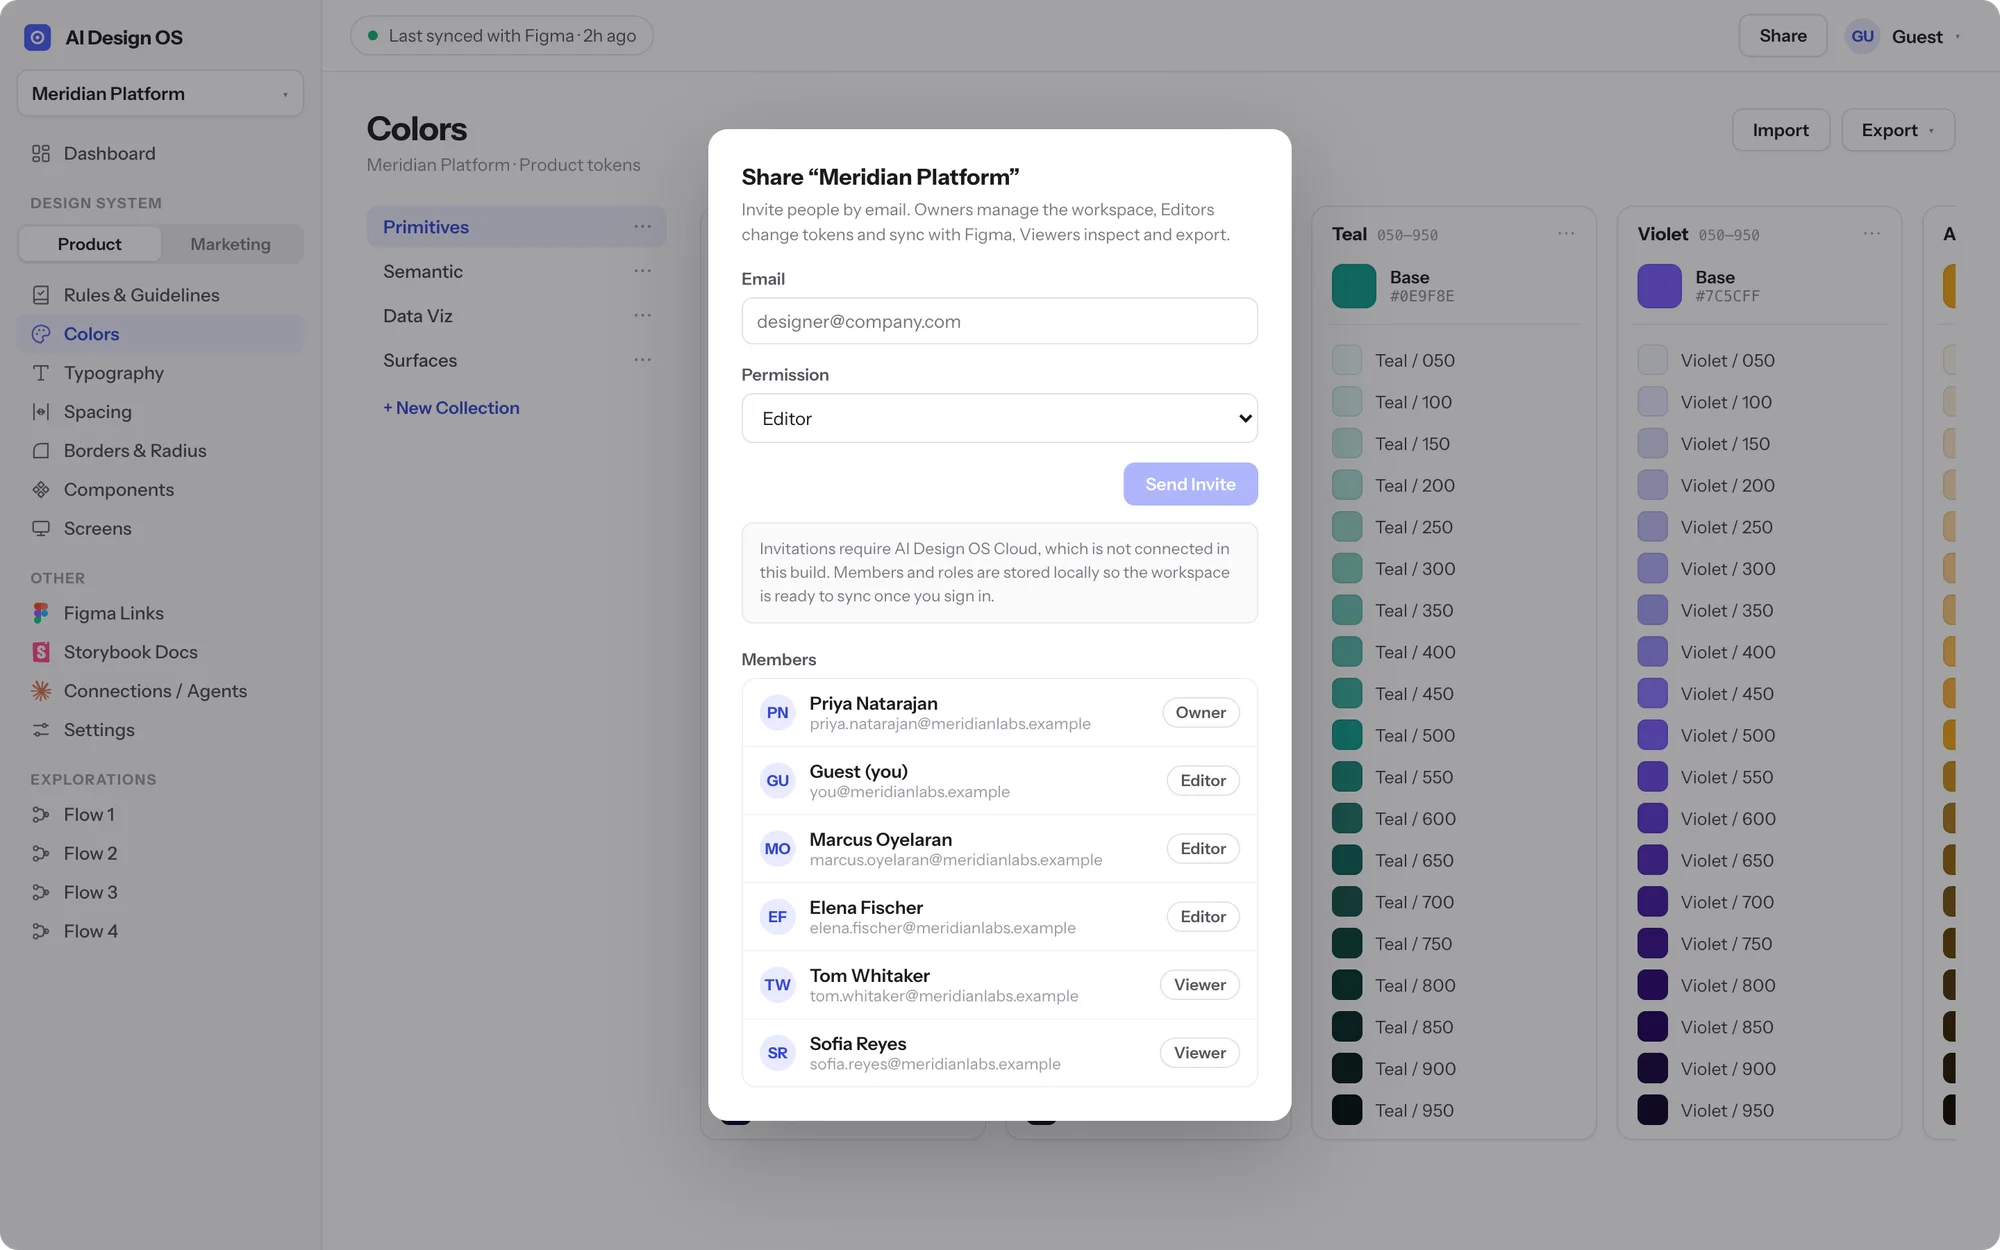Viewport: 2000px width, 1250px height.
Task: Open the Semantic collection options menu
Action: 642,271
